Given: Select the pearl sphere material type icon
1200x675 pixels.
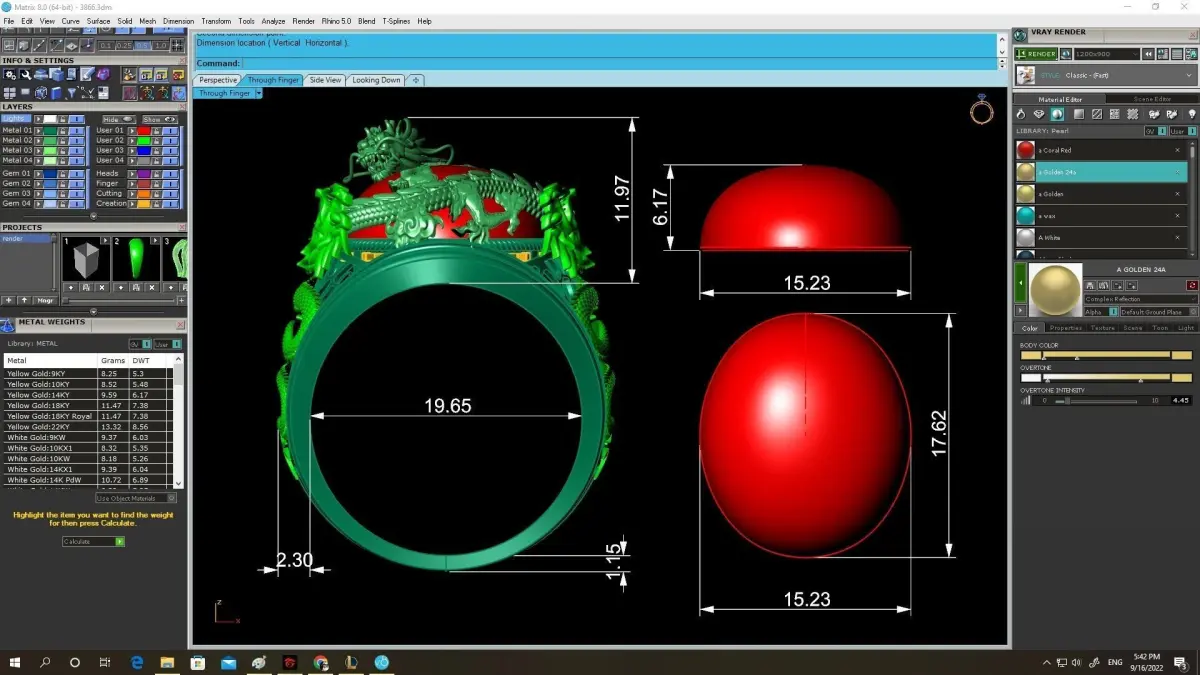Looking at the screenshot, I should click(x=1057, y=114).
